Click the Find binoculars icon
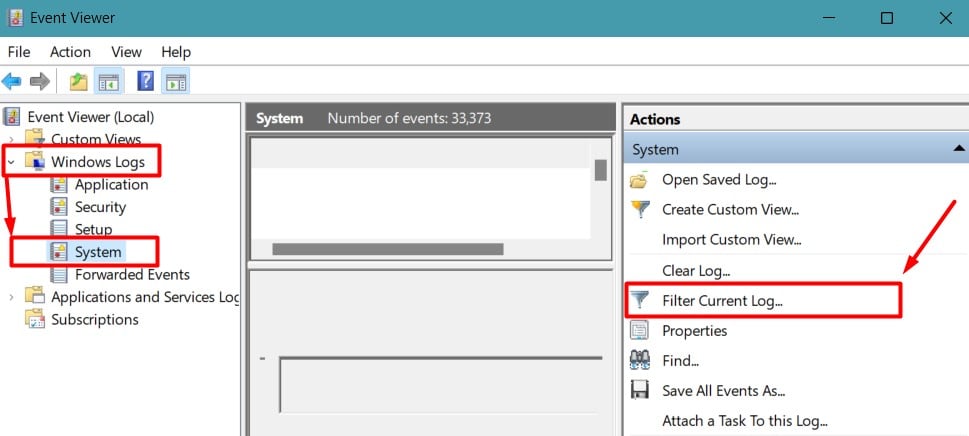Viewport: 969px width, 436px height. [639, 360]
